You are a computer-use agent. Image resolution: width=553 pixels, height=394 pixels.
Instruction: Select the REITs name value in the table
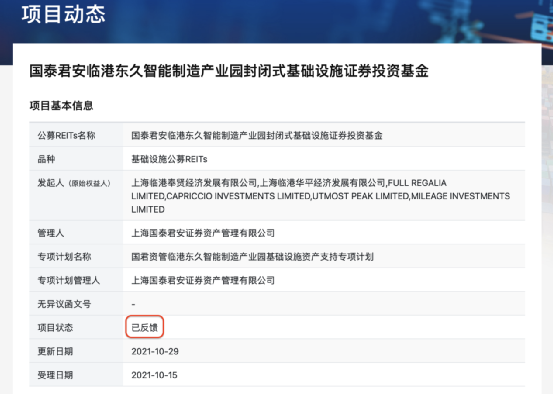tap(257, 135)
